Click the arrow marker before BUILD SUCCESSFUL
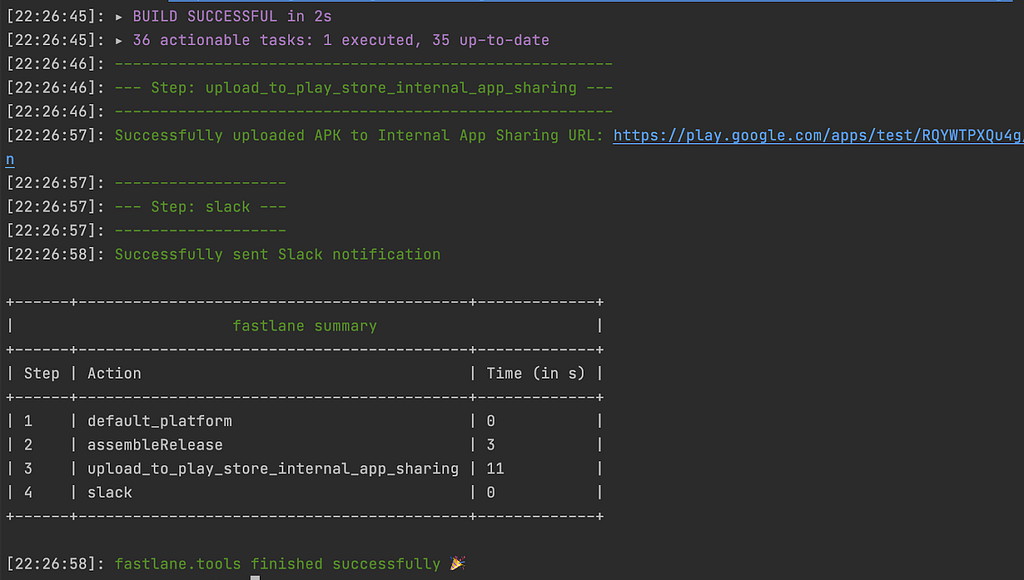The height and width of the screenshot is (580, 1024). (119, 17)
